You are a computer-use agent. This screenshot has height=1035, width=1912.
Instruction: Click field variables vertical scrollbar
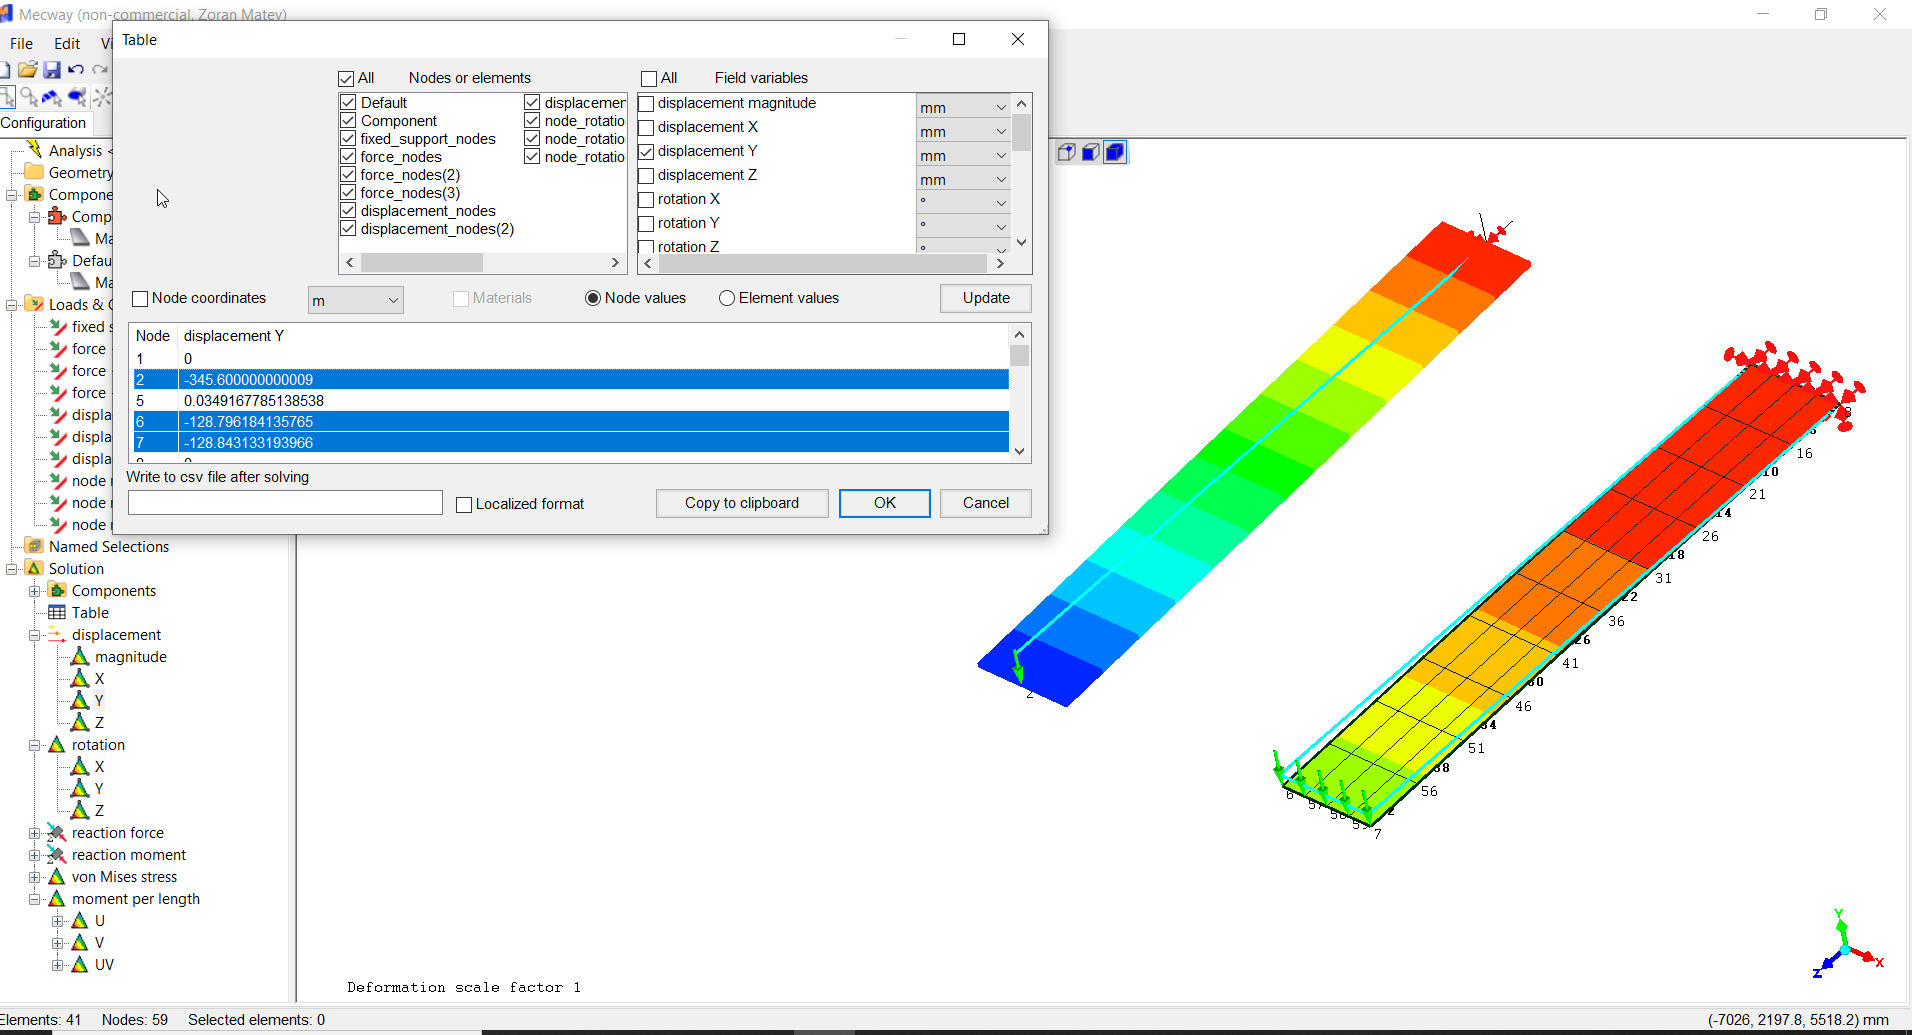(x=1021, y=173)
